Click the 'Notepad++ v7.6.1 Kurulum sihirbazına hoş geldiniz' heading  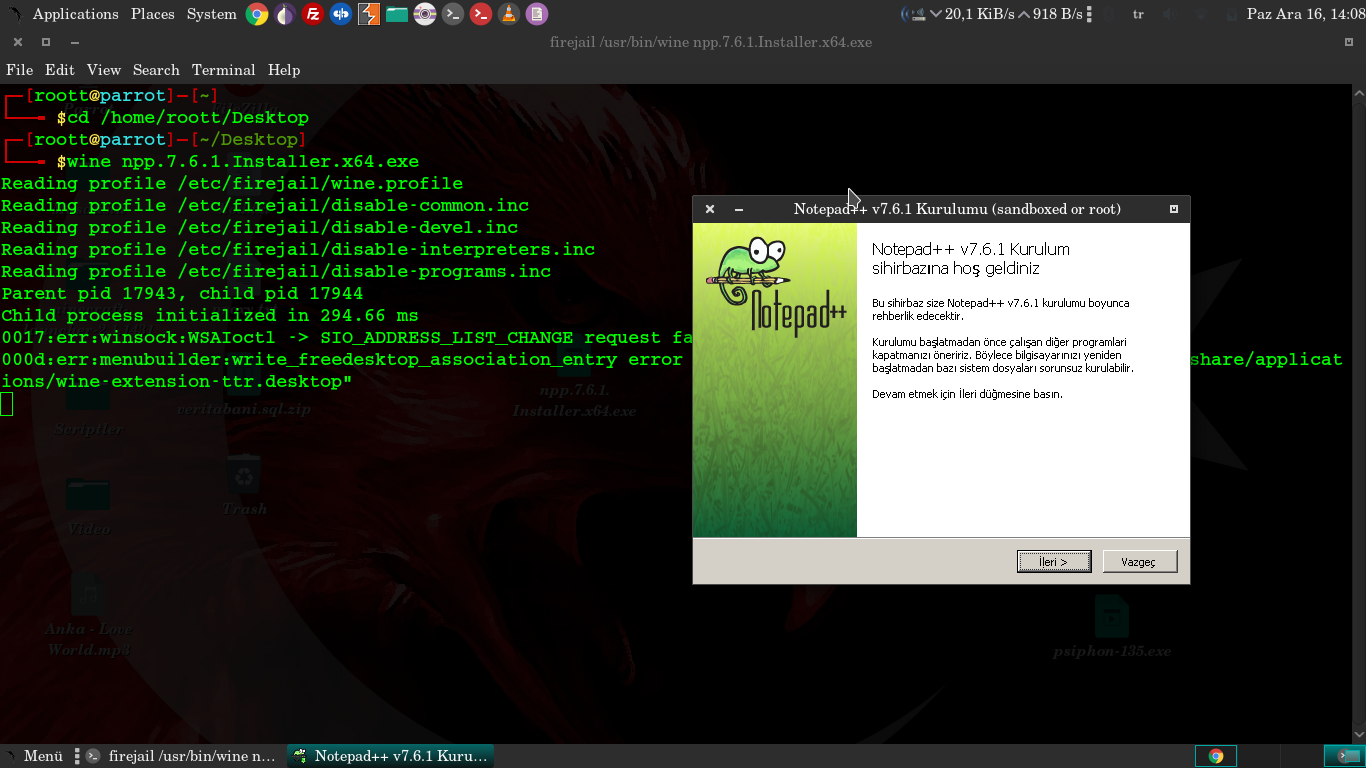tap(970, 259)
